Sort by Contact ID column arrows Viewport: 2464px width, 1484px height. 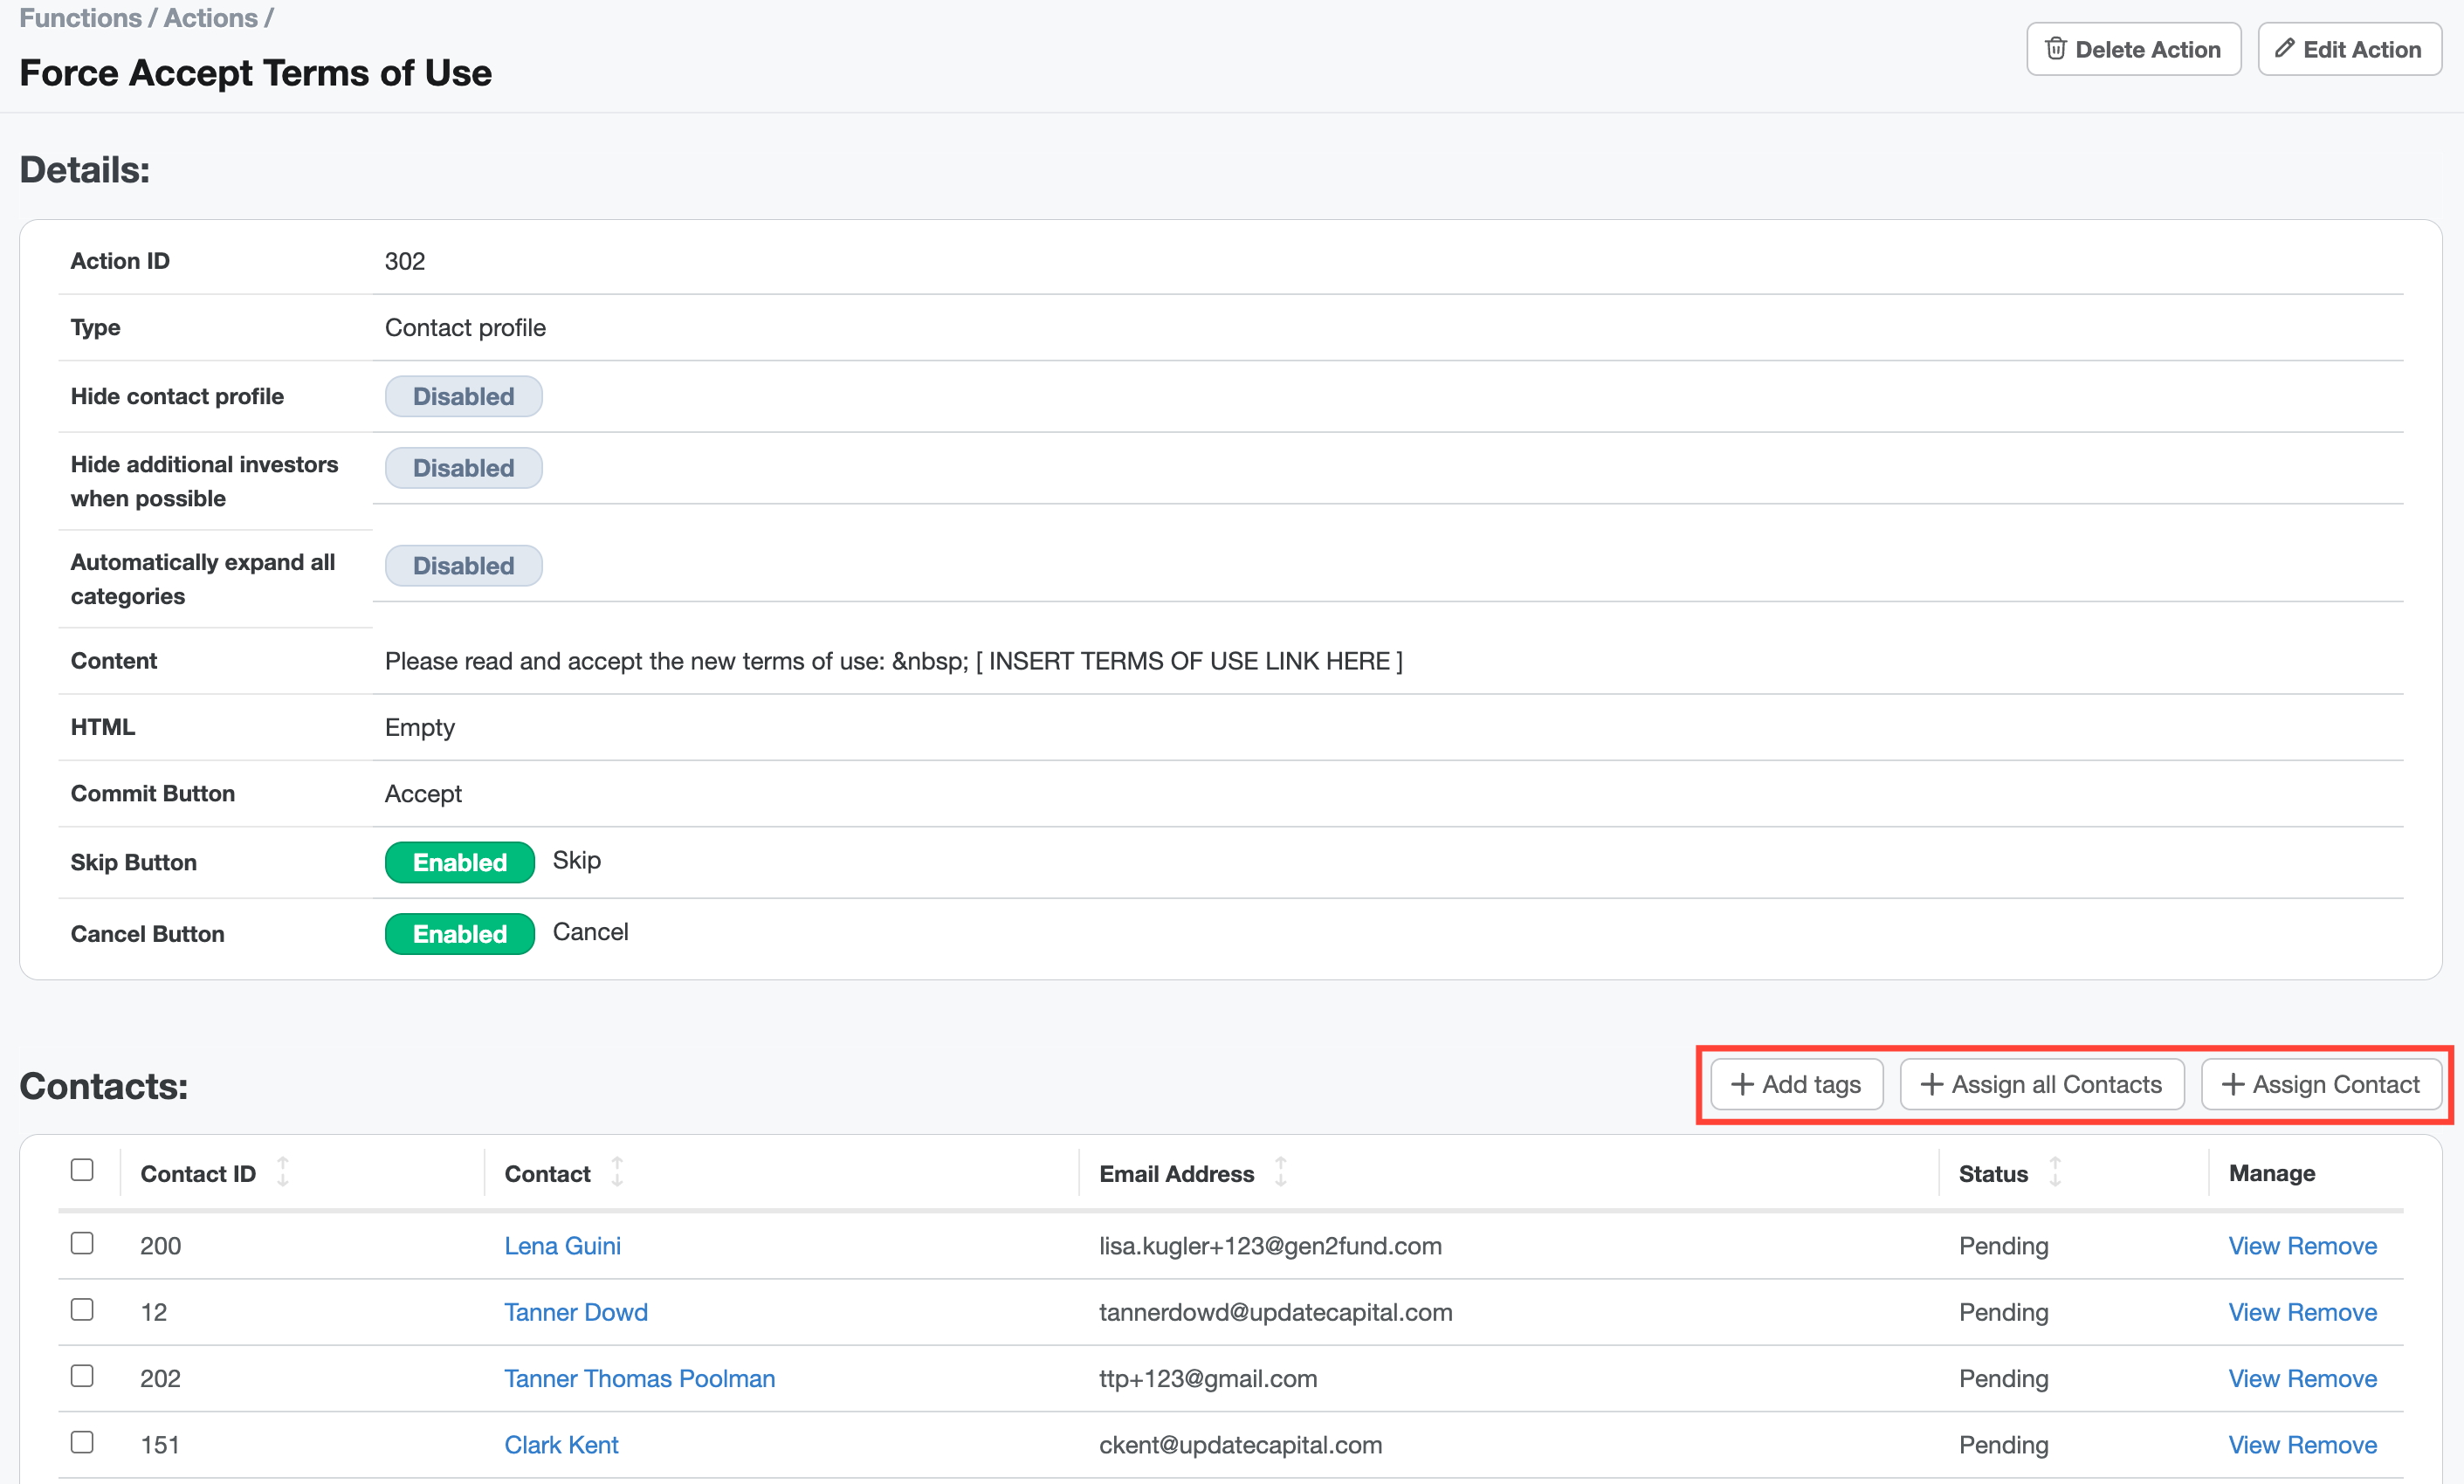(x=283, y=1172)
